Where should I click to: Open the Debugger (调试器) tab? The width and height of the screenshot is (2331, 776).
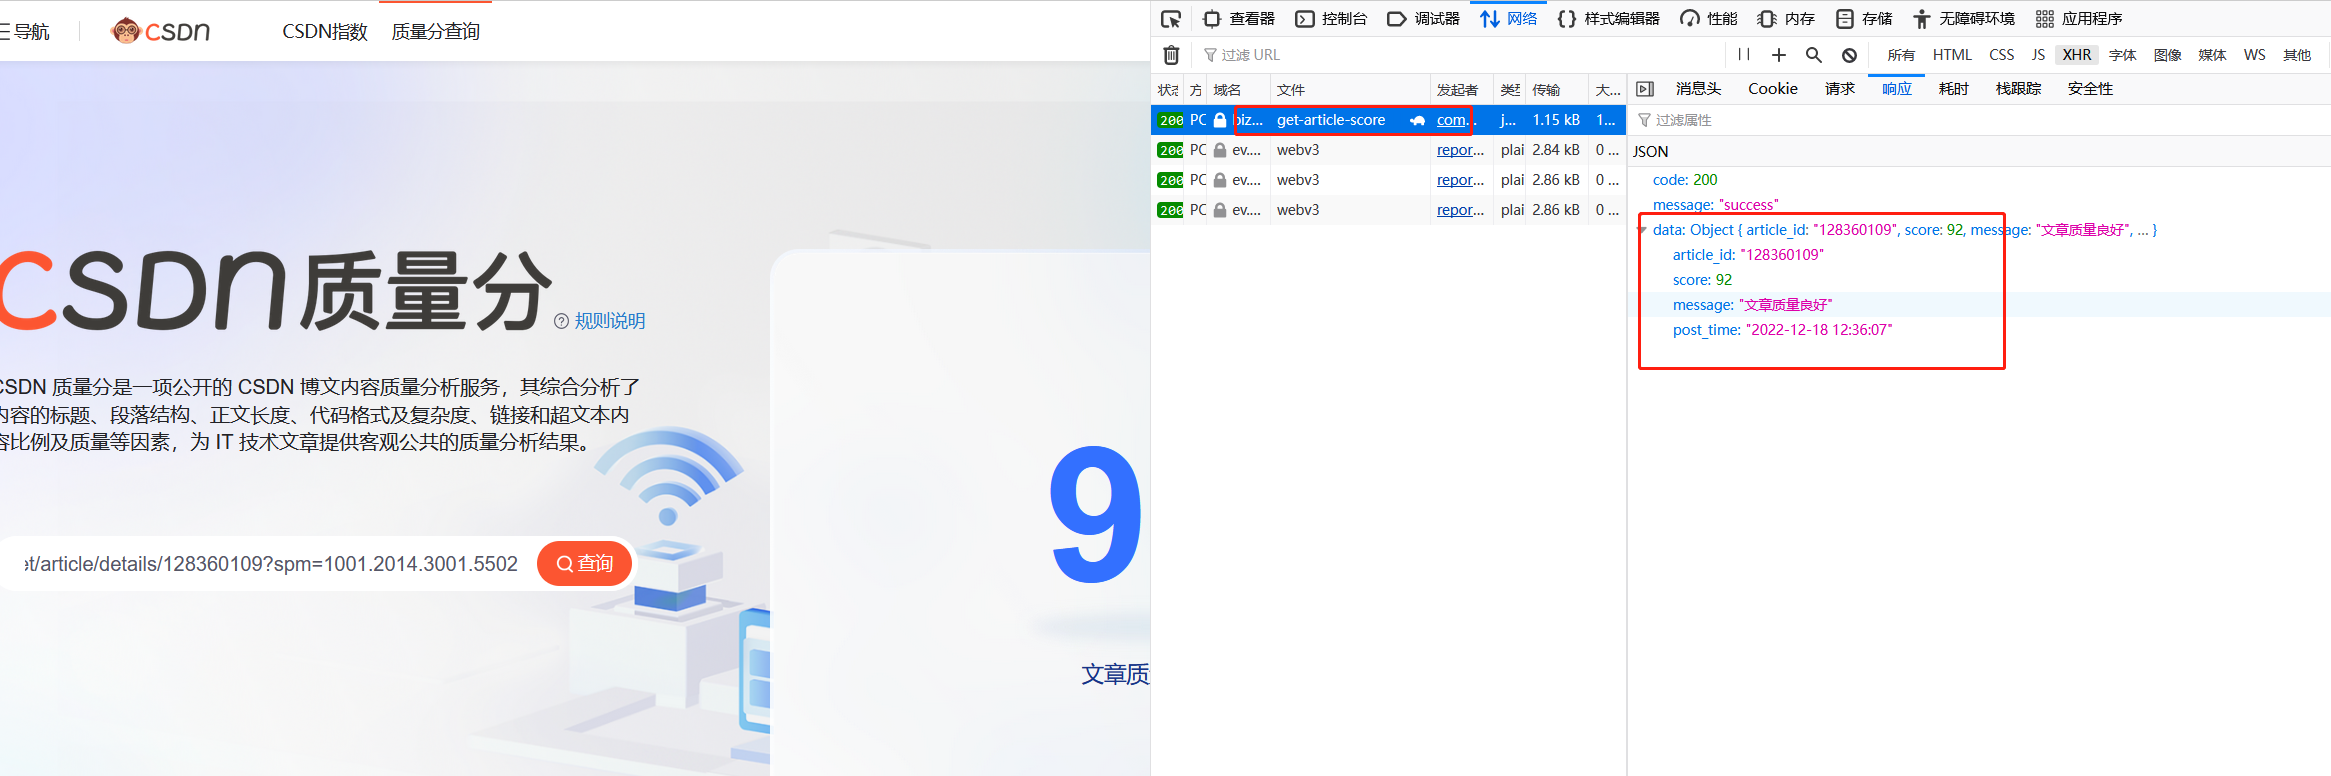click(1424, 19)
